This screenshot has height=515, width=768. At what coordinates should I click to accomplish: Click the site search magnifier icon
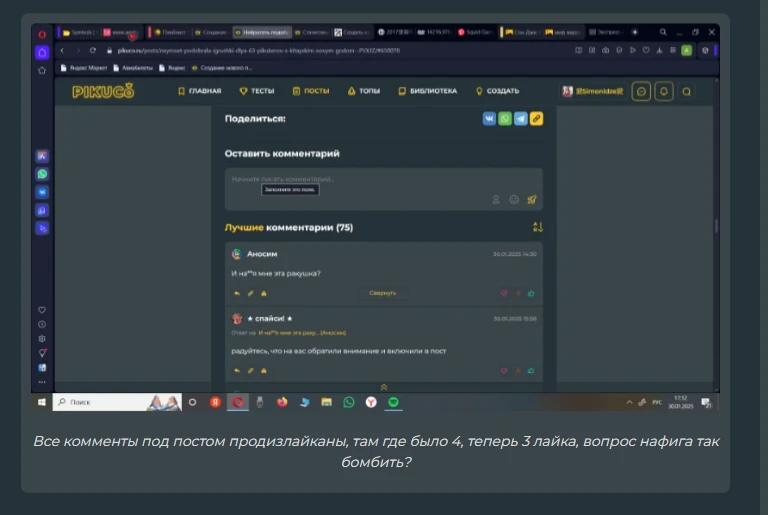(x=686, y=92)
